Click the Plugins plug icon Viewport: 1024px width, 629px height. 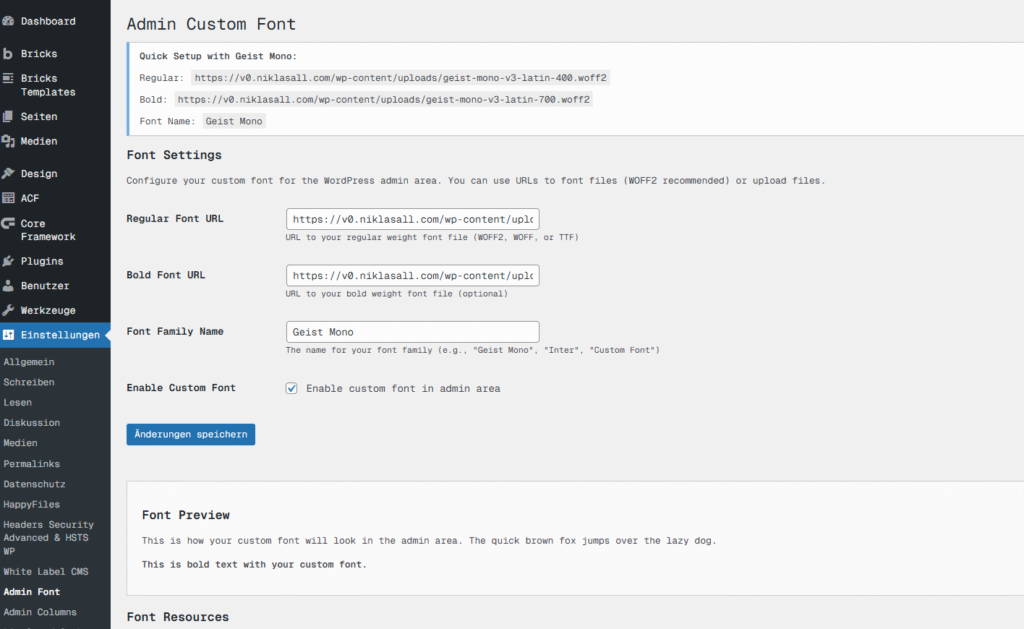pyautogui.click(x=9, y=261)
